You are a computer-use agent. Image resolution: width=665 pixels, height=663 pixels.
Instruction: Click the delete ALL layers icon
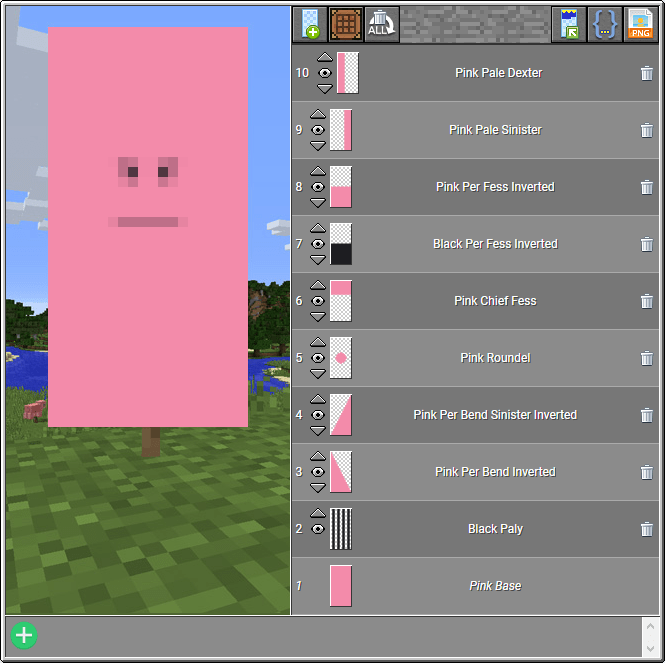pyautogui.click(x=381, y=24)
